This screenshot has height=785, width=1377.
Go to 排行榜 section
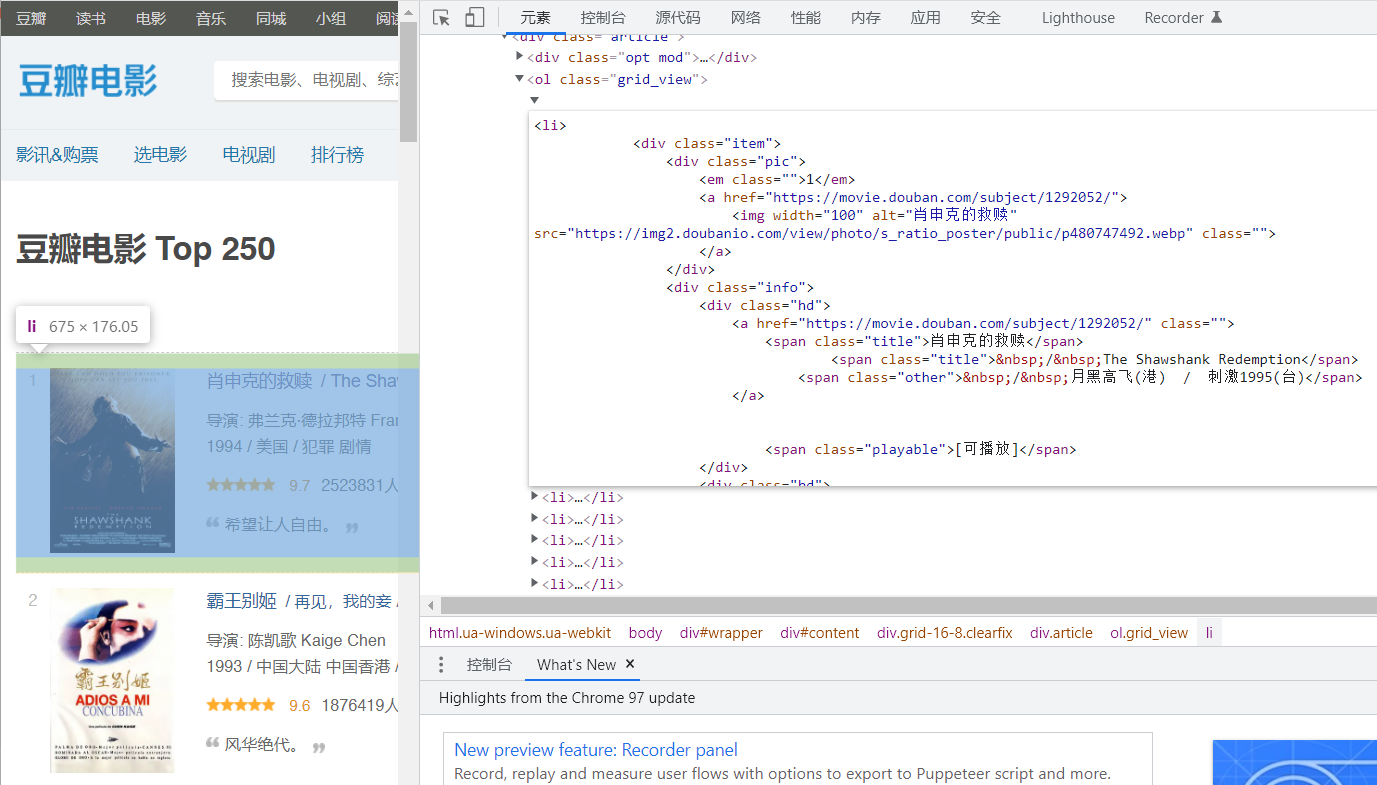pyautogui.click(x=337, y=155)
